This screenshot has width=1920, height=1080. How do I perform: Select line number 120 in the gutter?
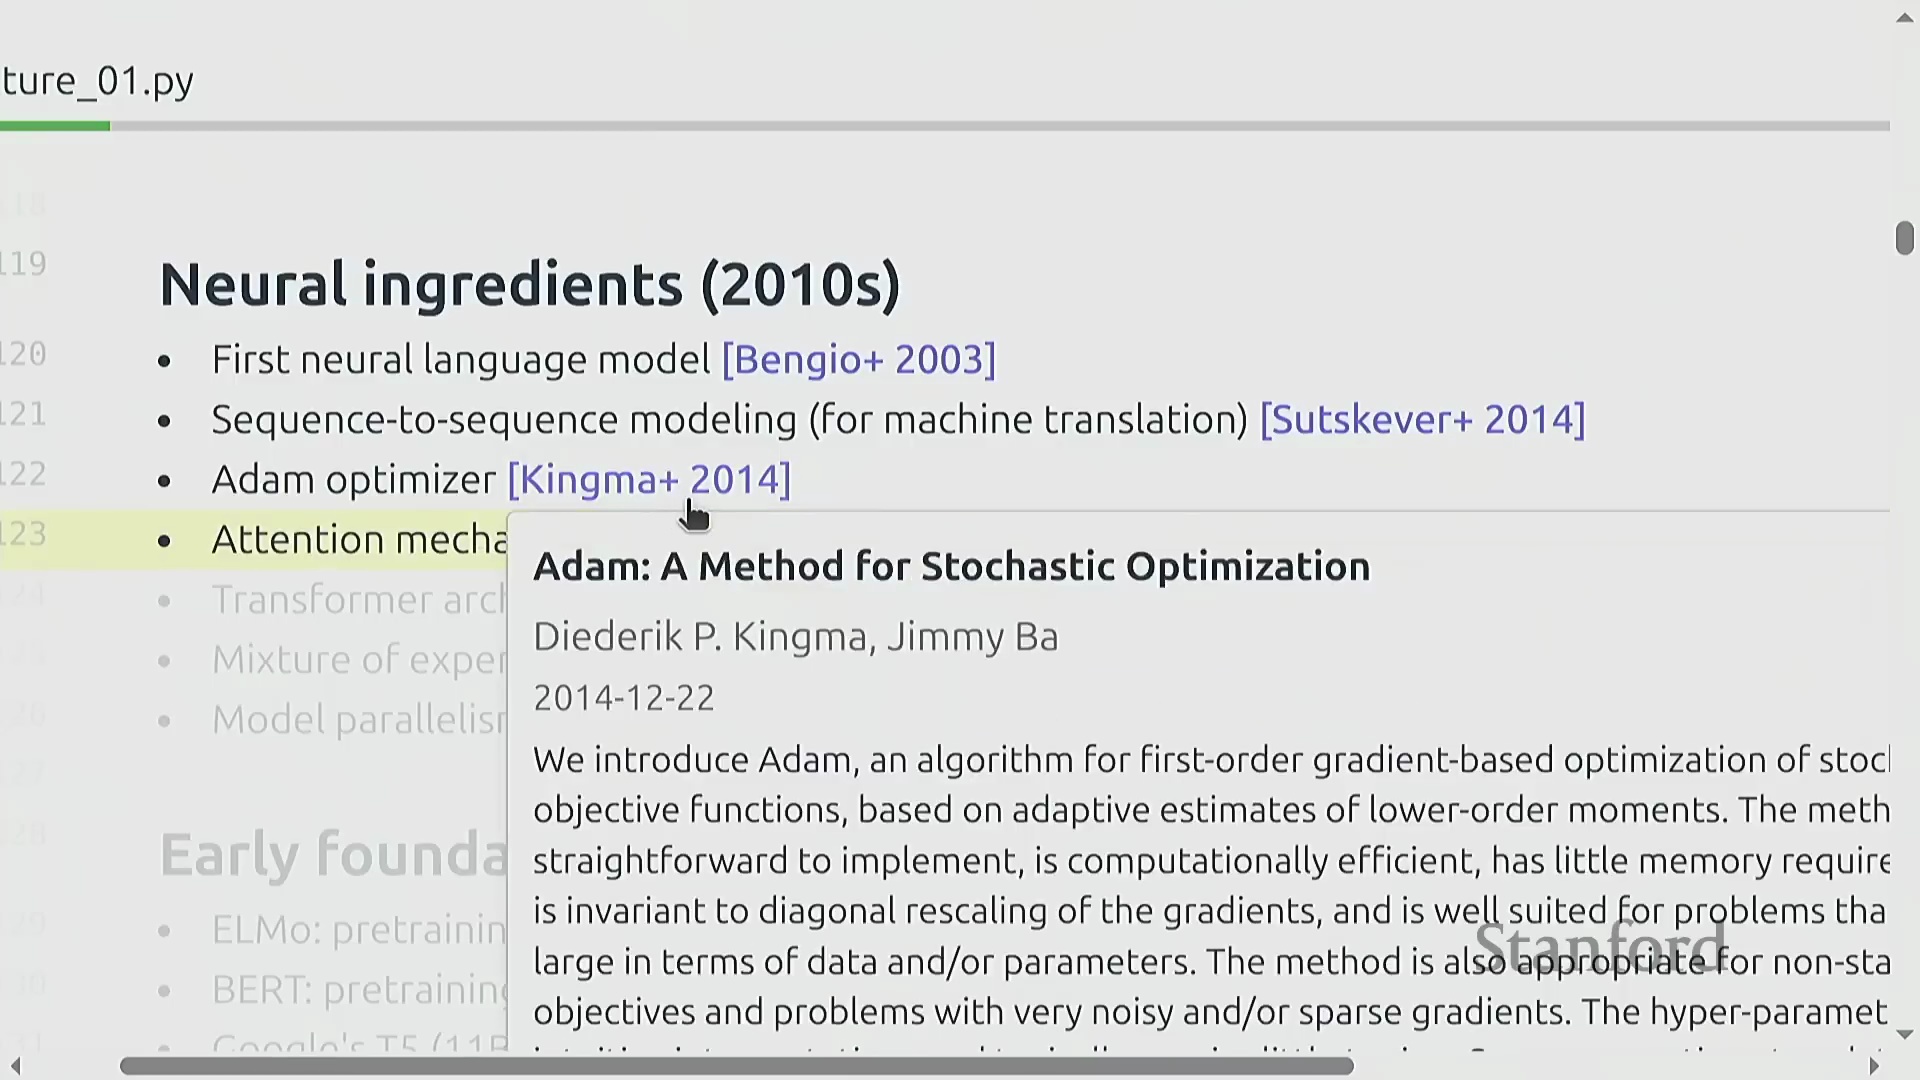click(24, 354)
